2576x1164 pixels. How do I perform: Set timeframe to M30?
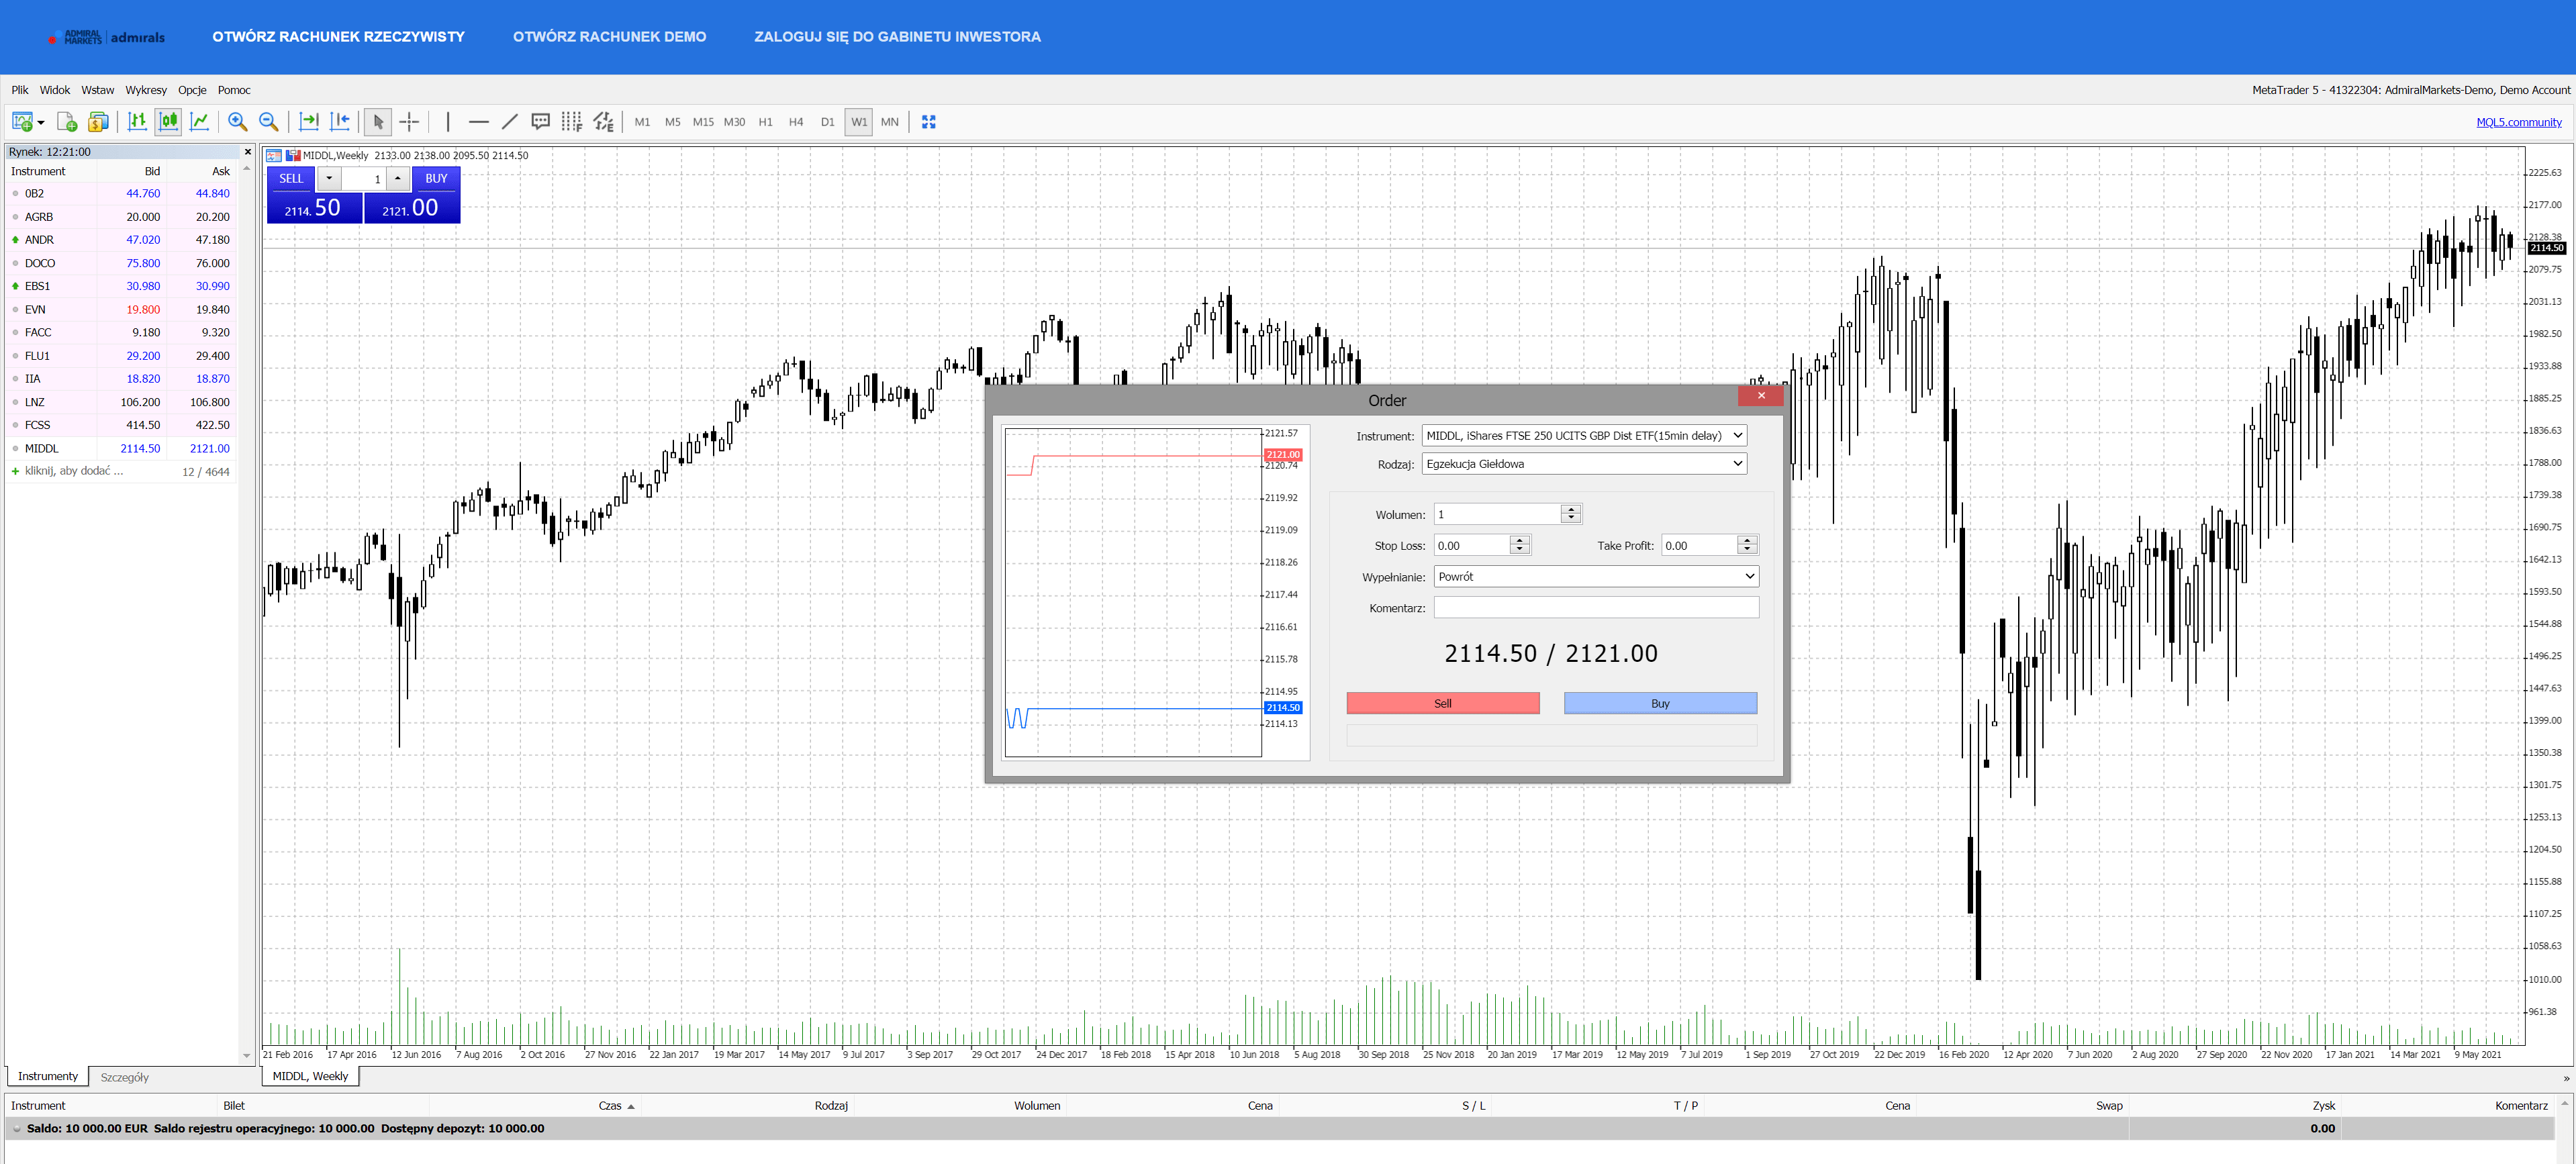click(x=734, y=122)
